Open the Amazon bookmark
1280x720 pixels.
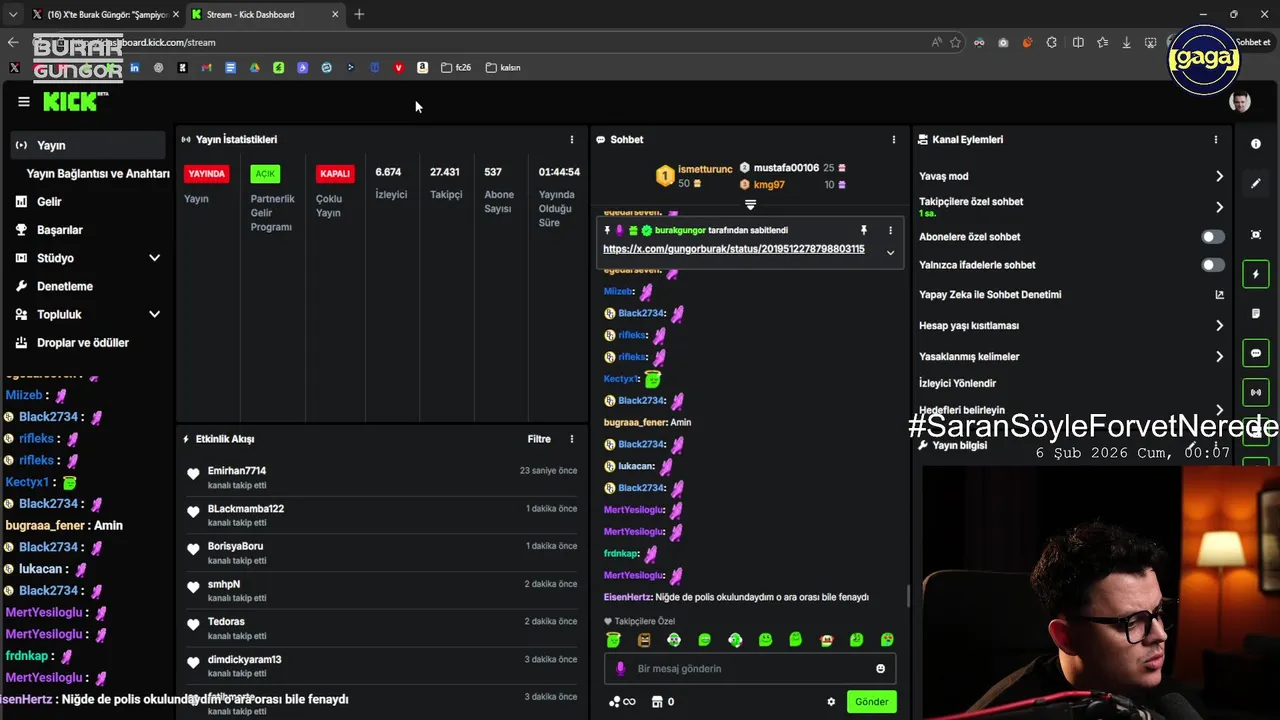pyautogui.click(x=422, y=68)
